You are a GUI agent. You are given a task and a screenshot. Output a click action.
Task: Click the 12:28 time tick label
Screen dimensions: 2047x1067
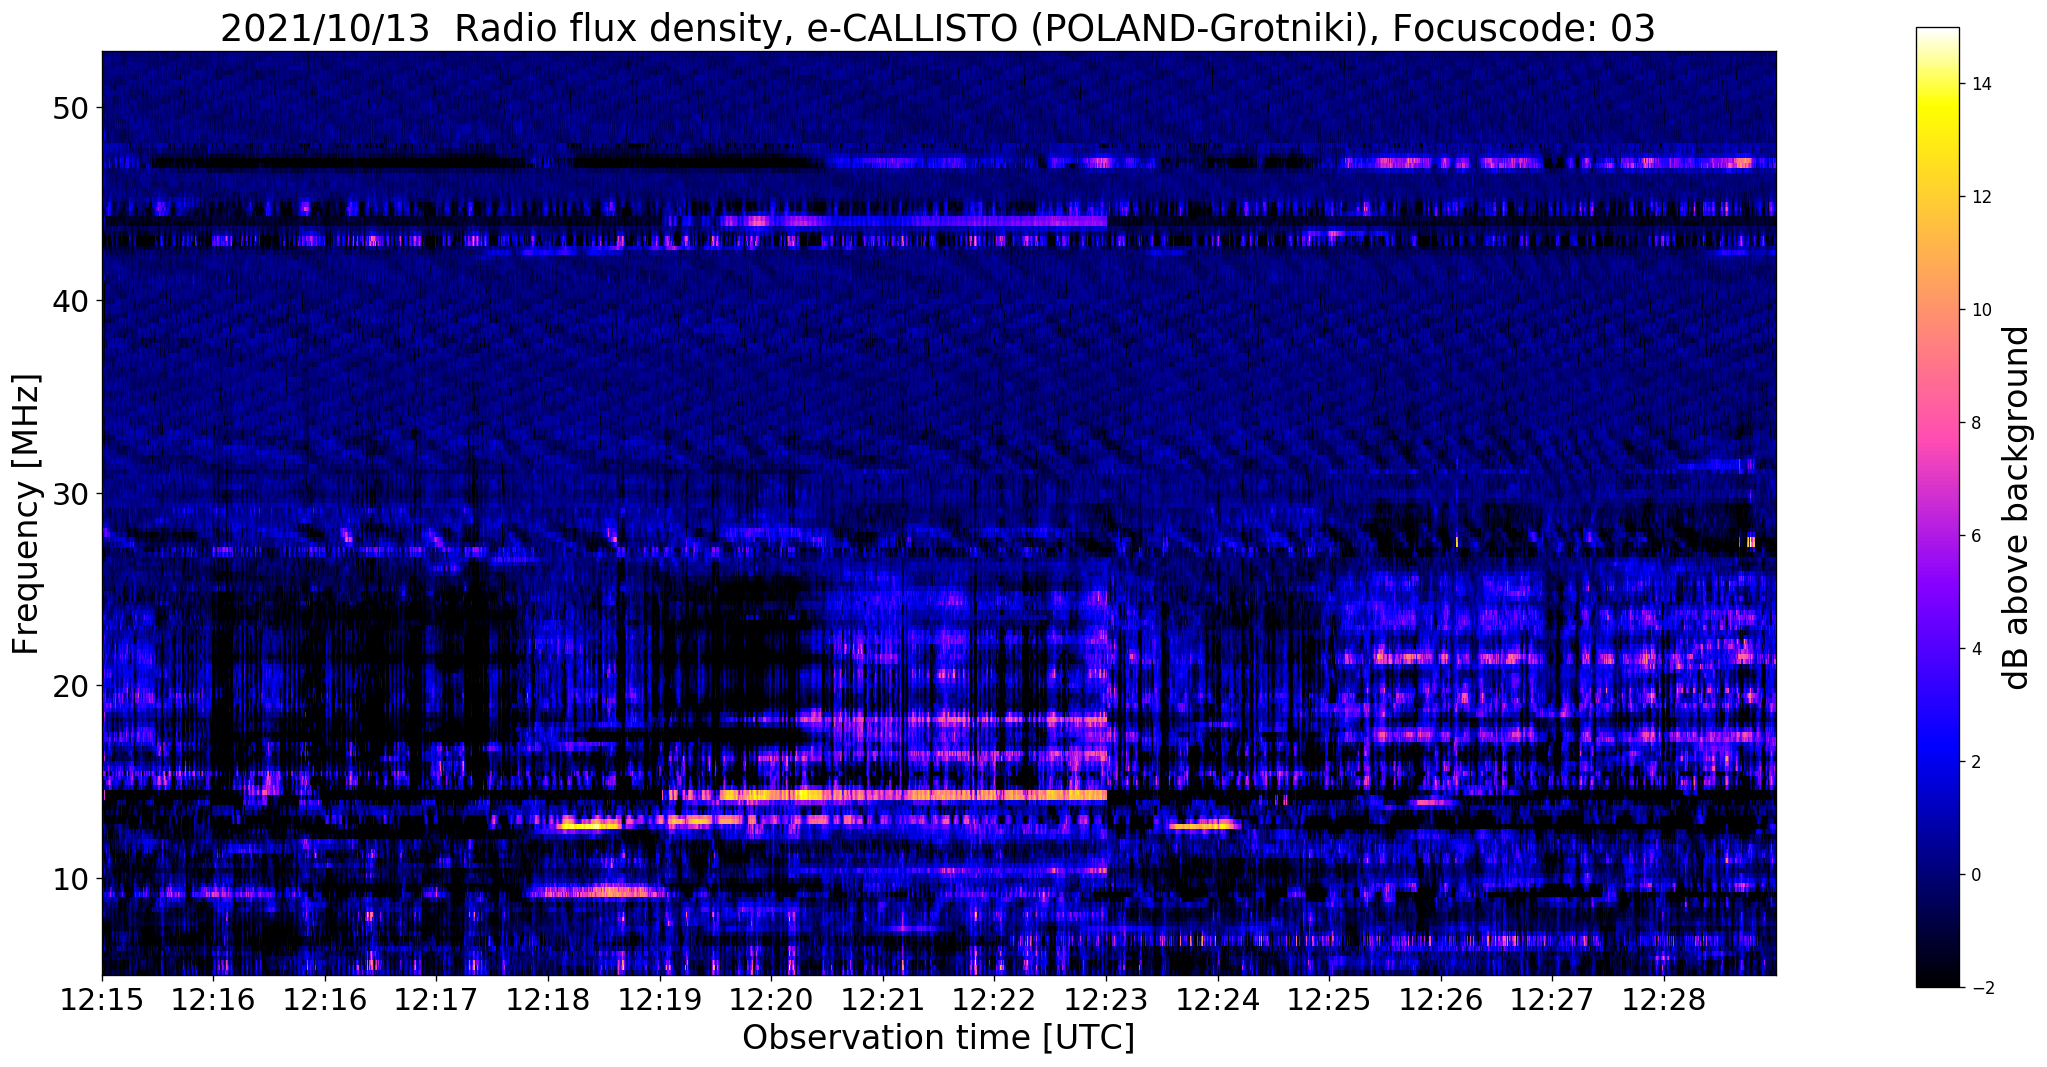pos(1664,1000)
